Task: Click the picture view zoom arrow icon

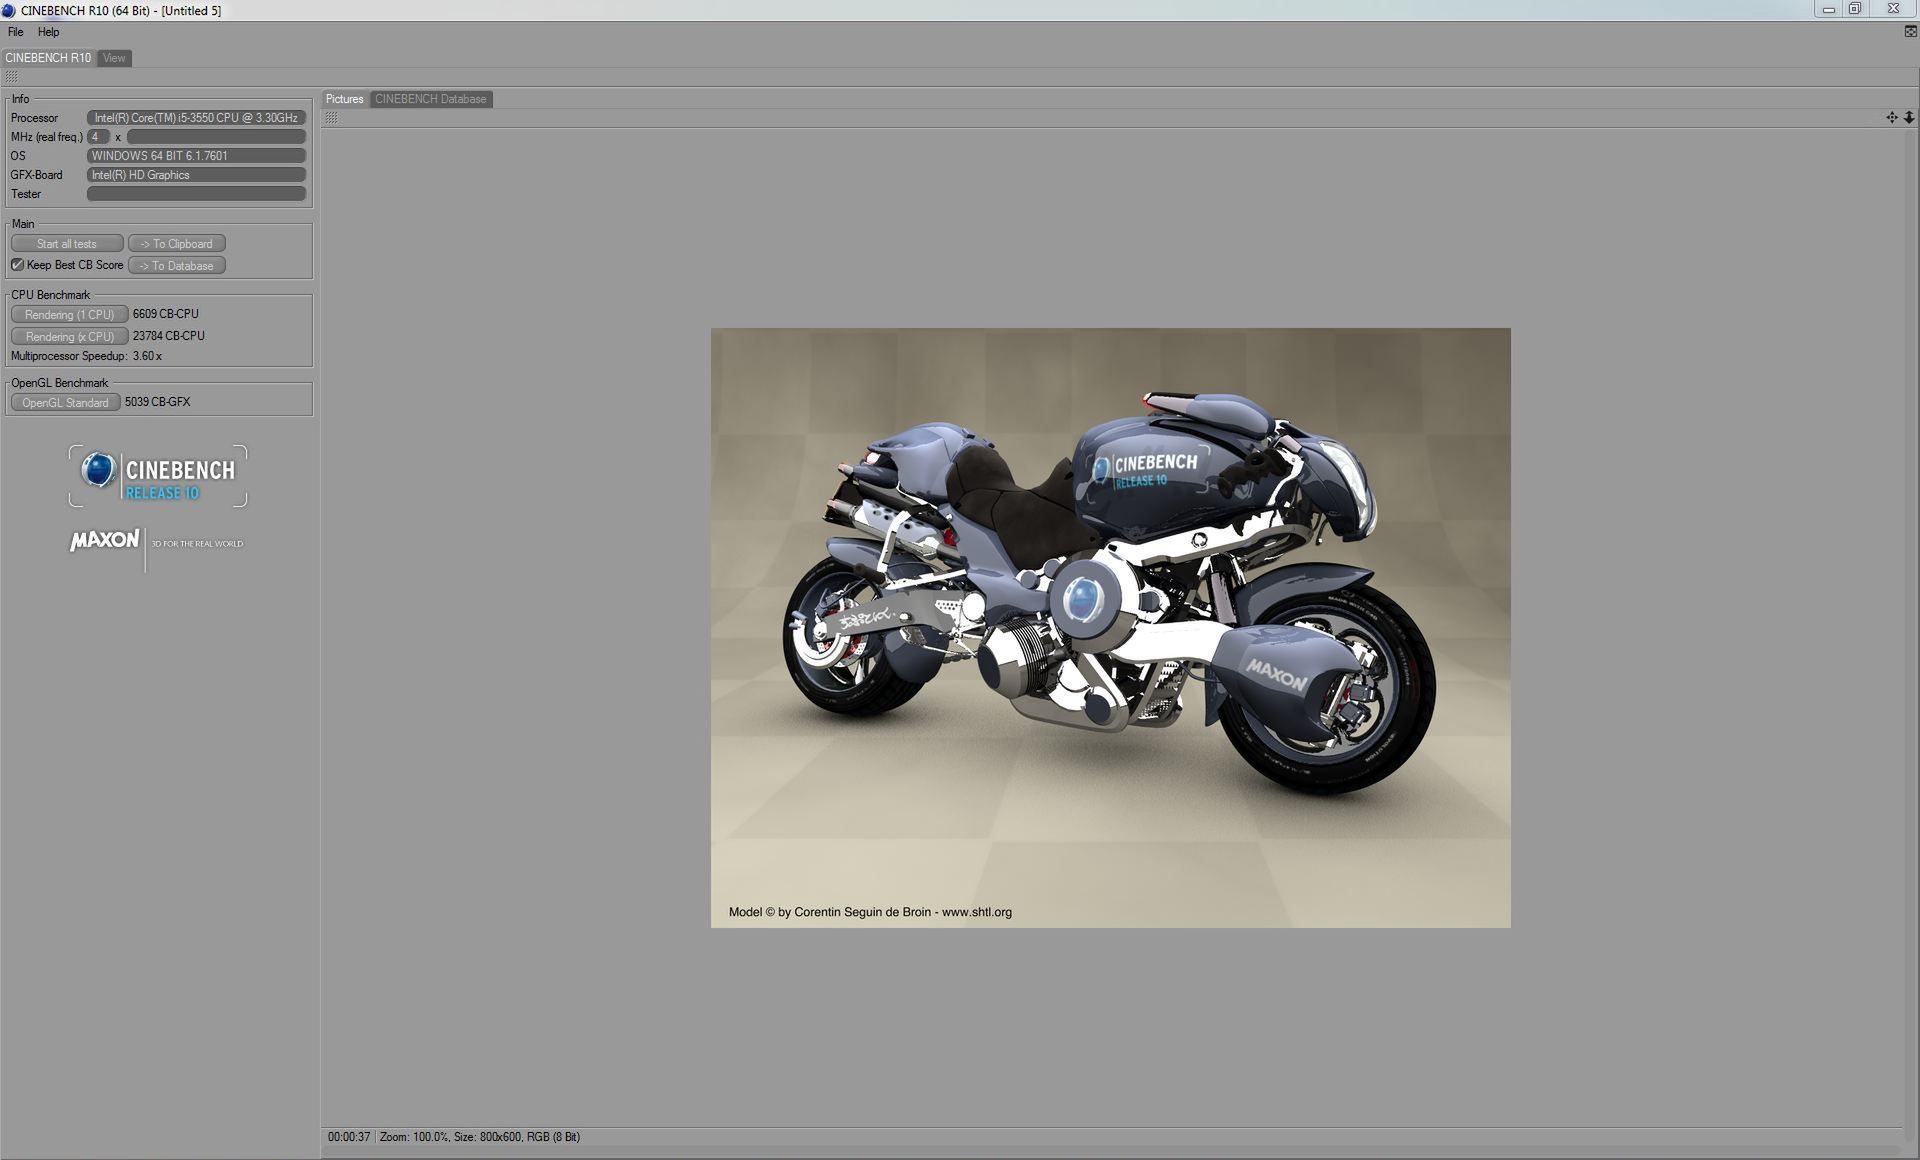Action: tap(1908, 118)
